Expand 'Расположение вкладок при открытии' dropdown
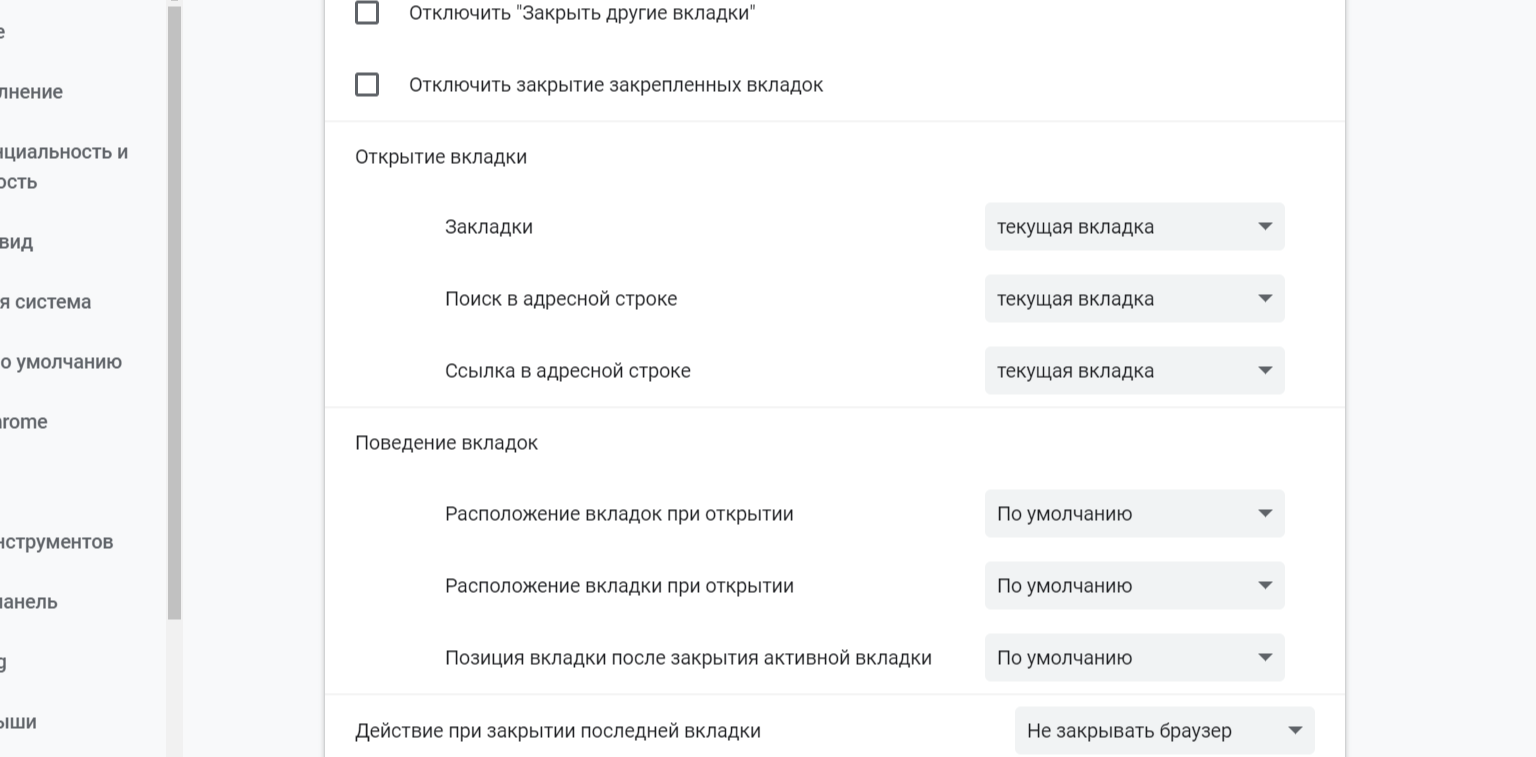This screenshot has width=1536, height=757. (x=1134, y=514)
